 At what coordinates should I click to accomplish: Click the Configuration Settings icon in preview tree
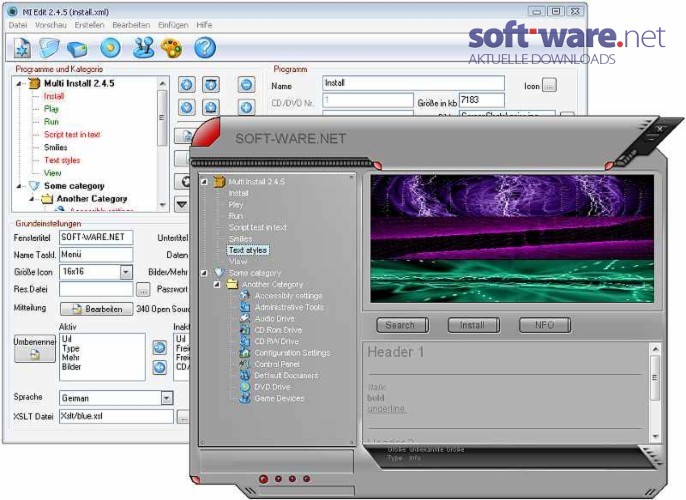245,353
